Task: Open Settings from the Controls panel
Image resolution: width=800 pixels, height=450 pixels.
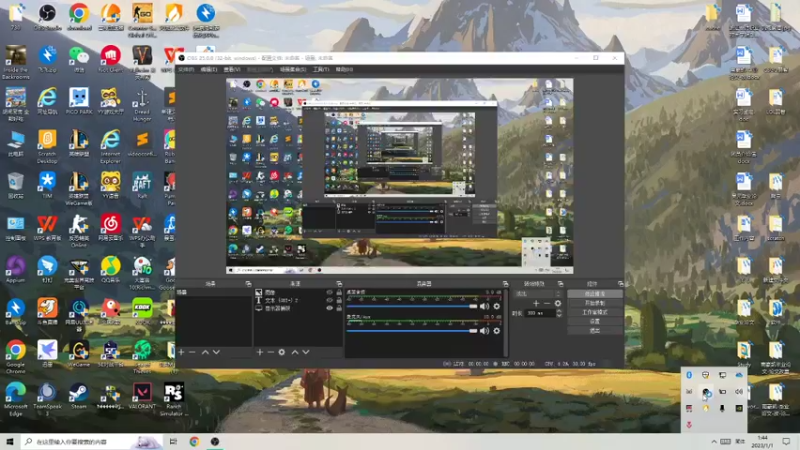Action: click(x=595, y=321)
